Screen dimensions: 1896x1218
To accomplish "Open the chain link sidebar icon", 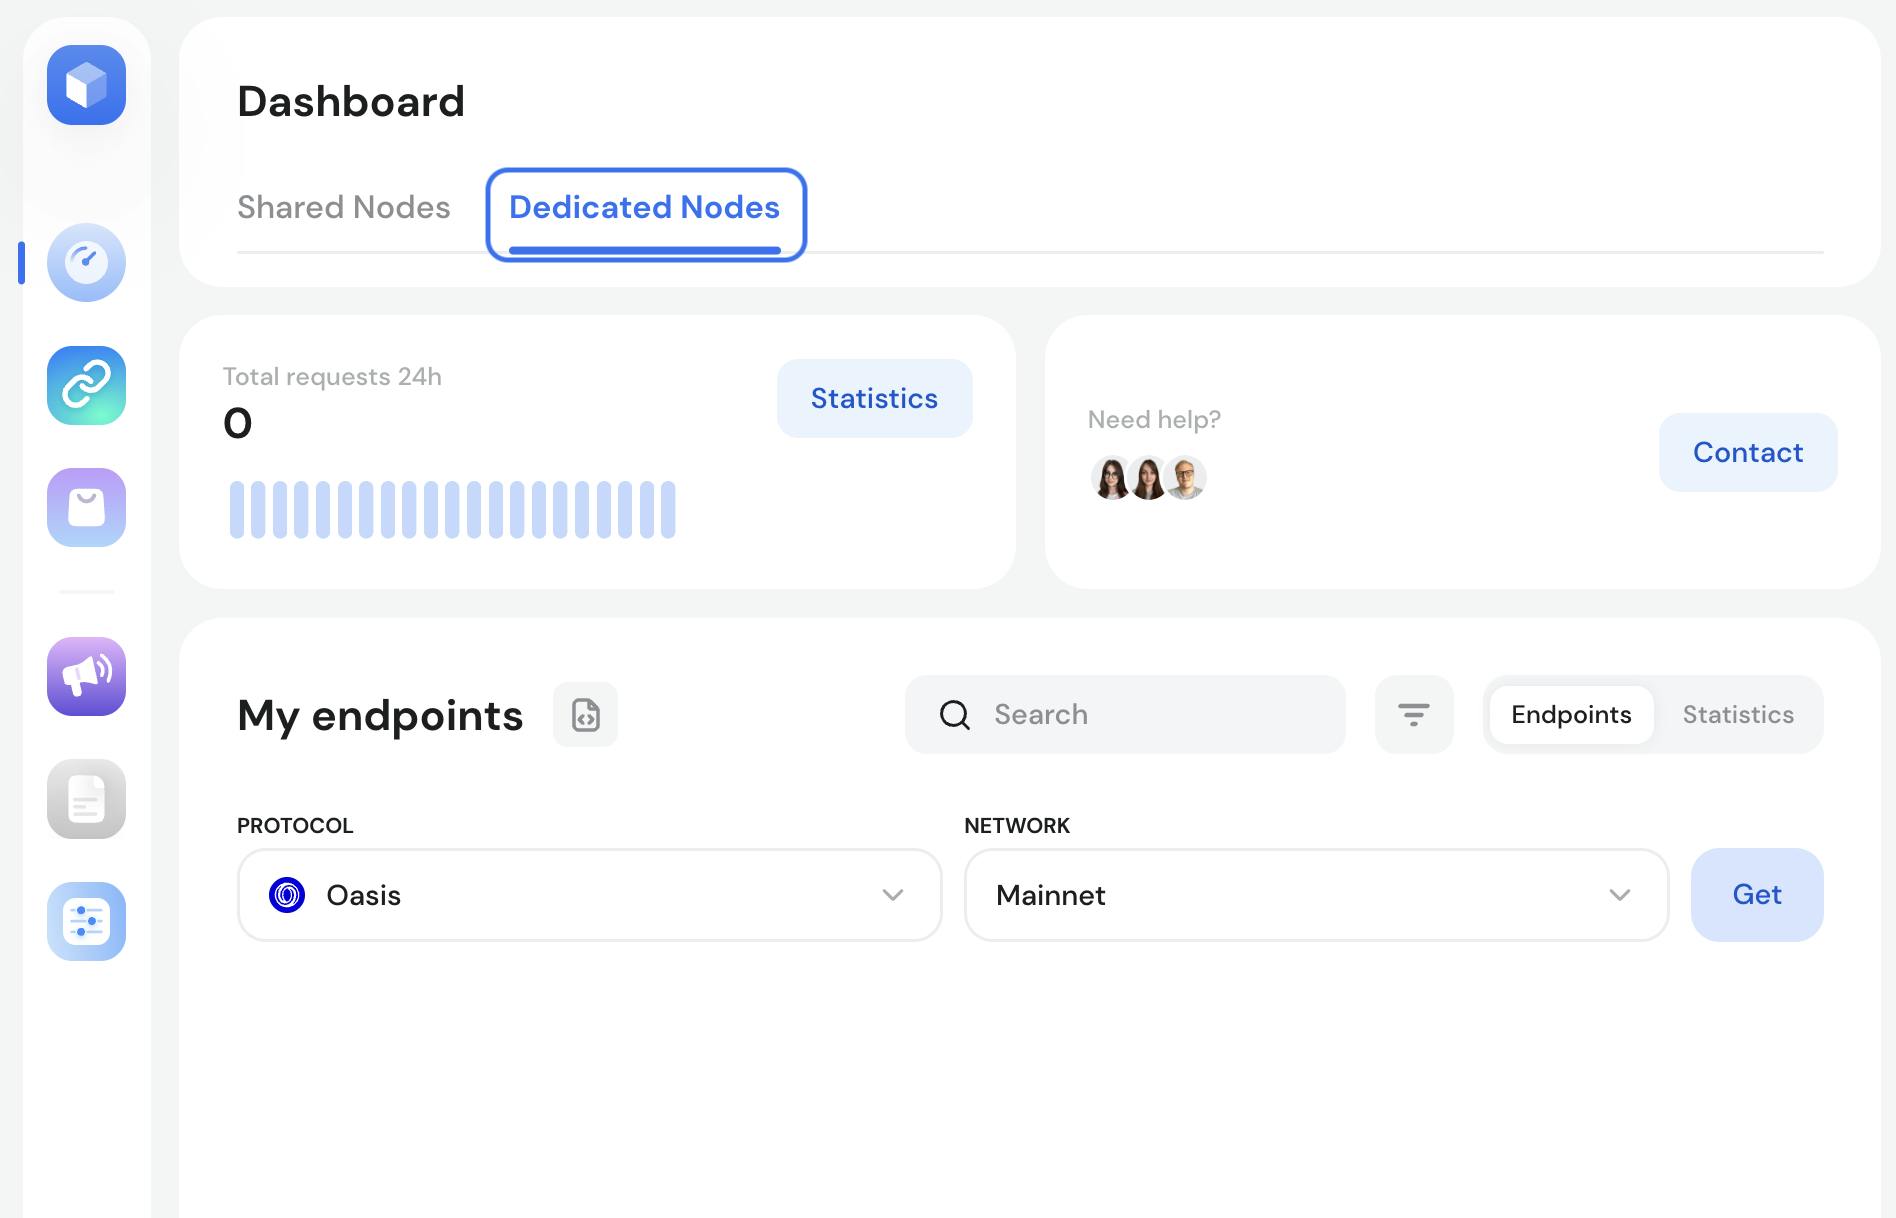I will pos(86,385).
